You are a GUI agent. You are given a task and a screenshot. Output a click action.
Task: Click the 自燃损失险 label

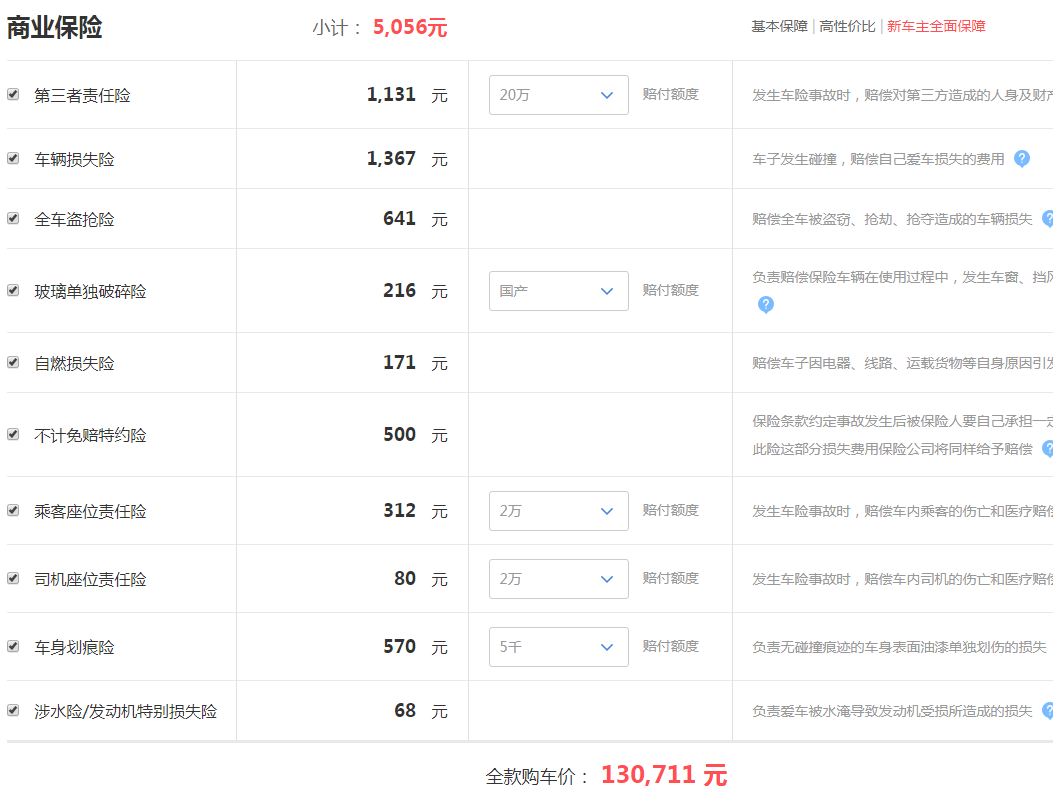click(74, 363)
